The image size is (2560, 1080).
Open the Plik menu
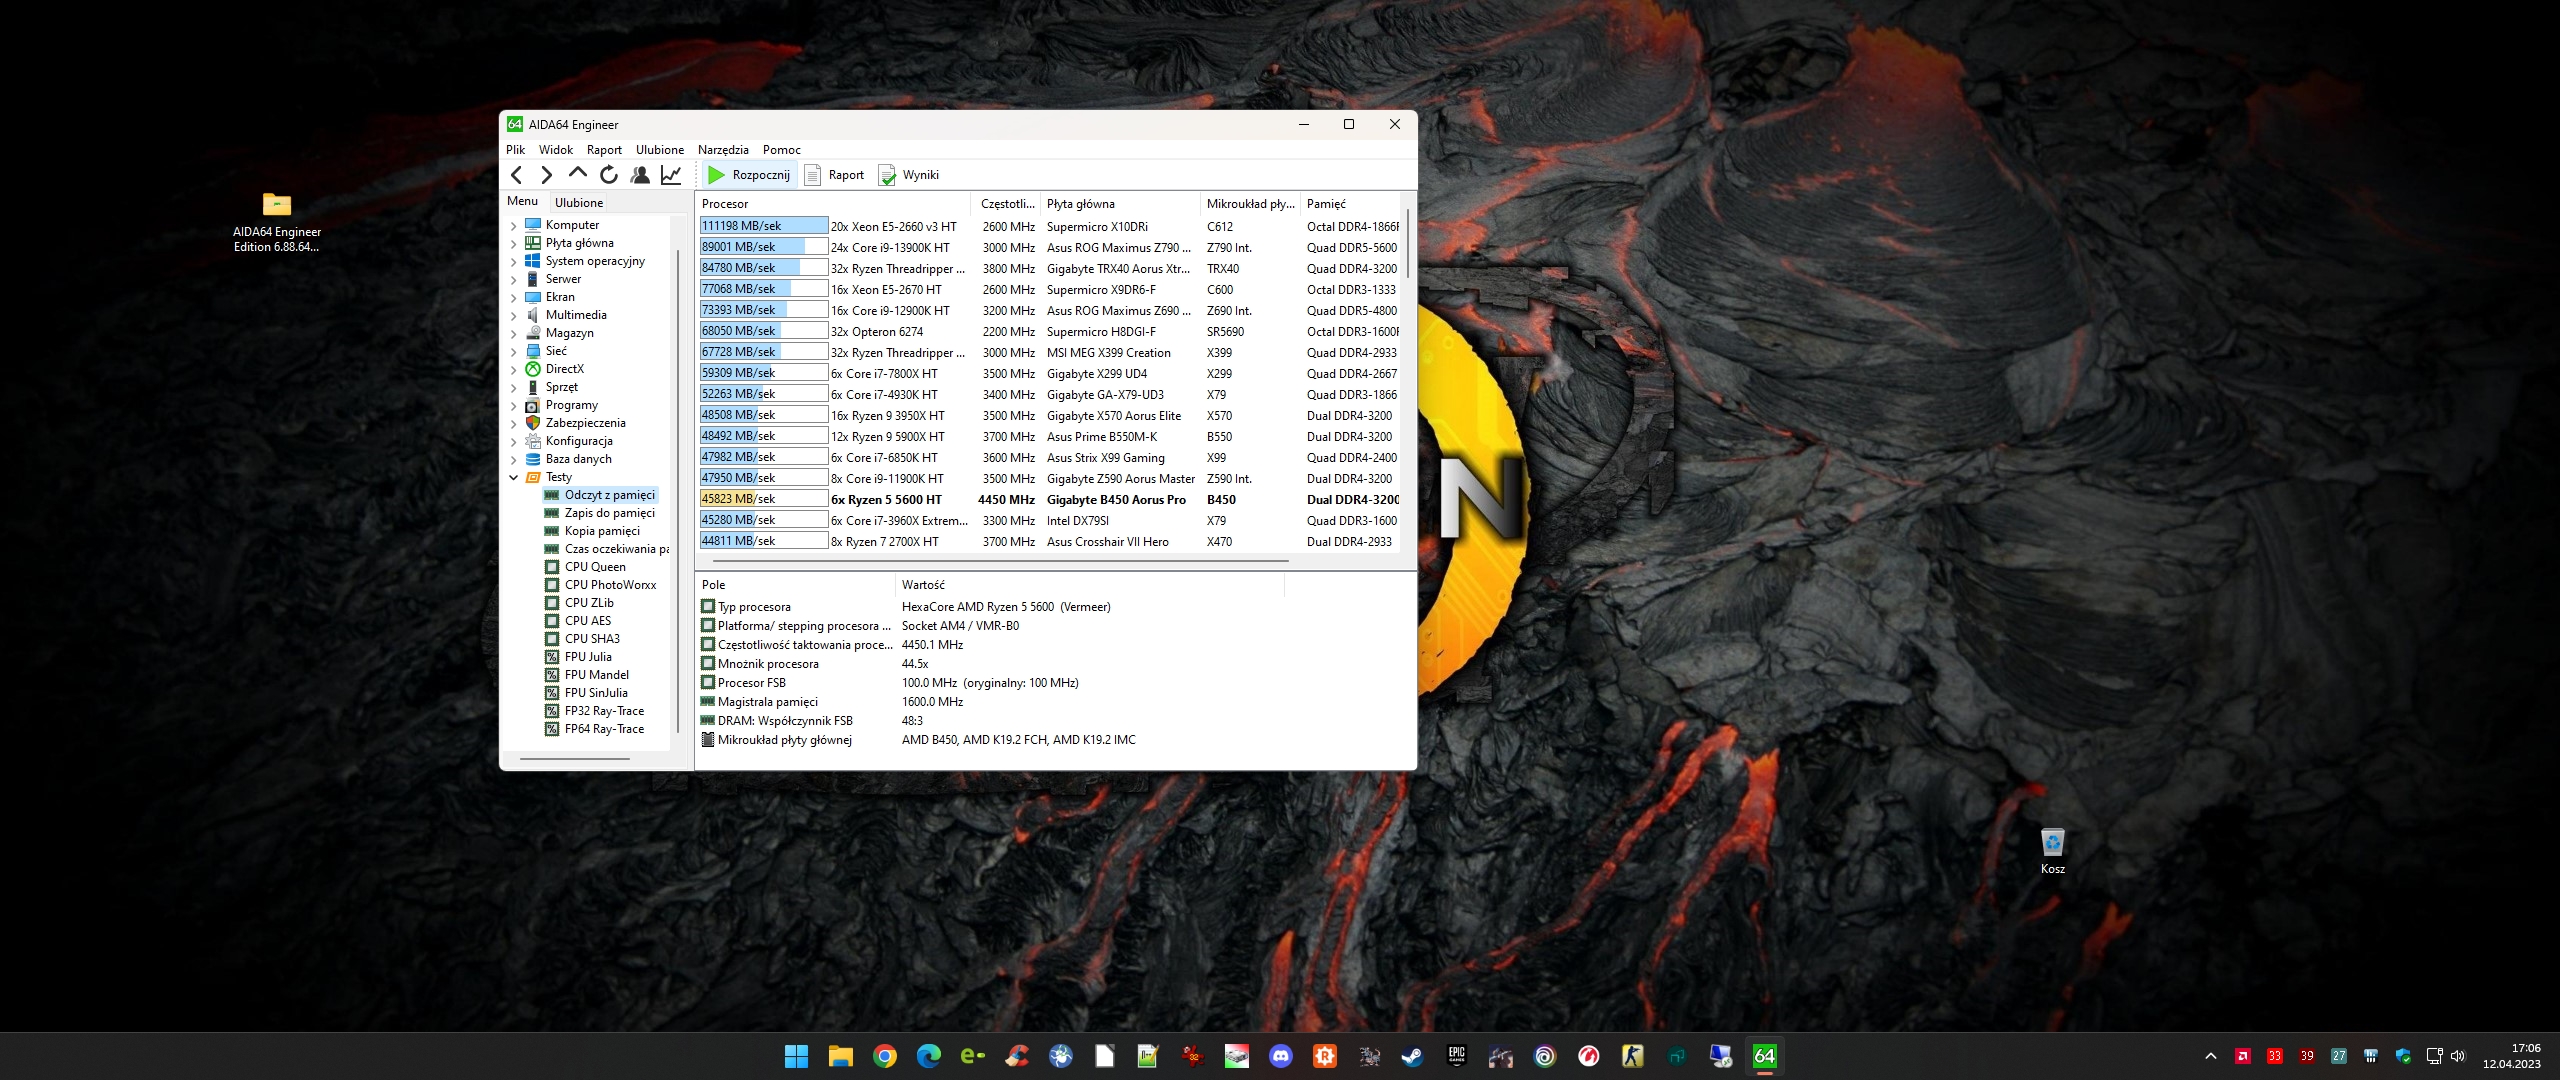[515, 150]
